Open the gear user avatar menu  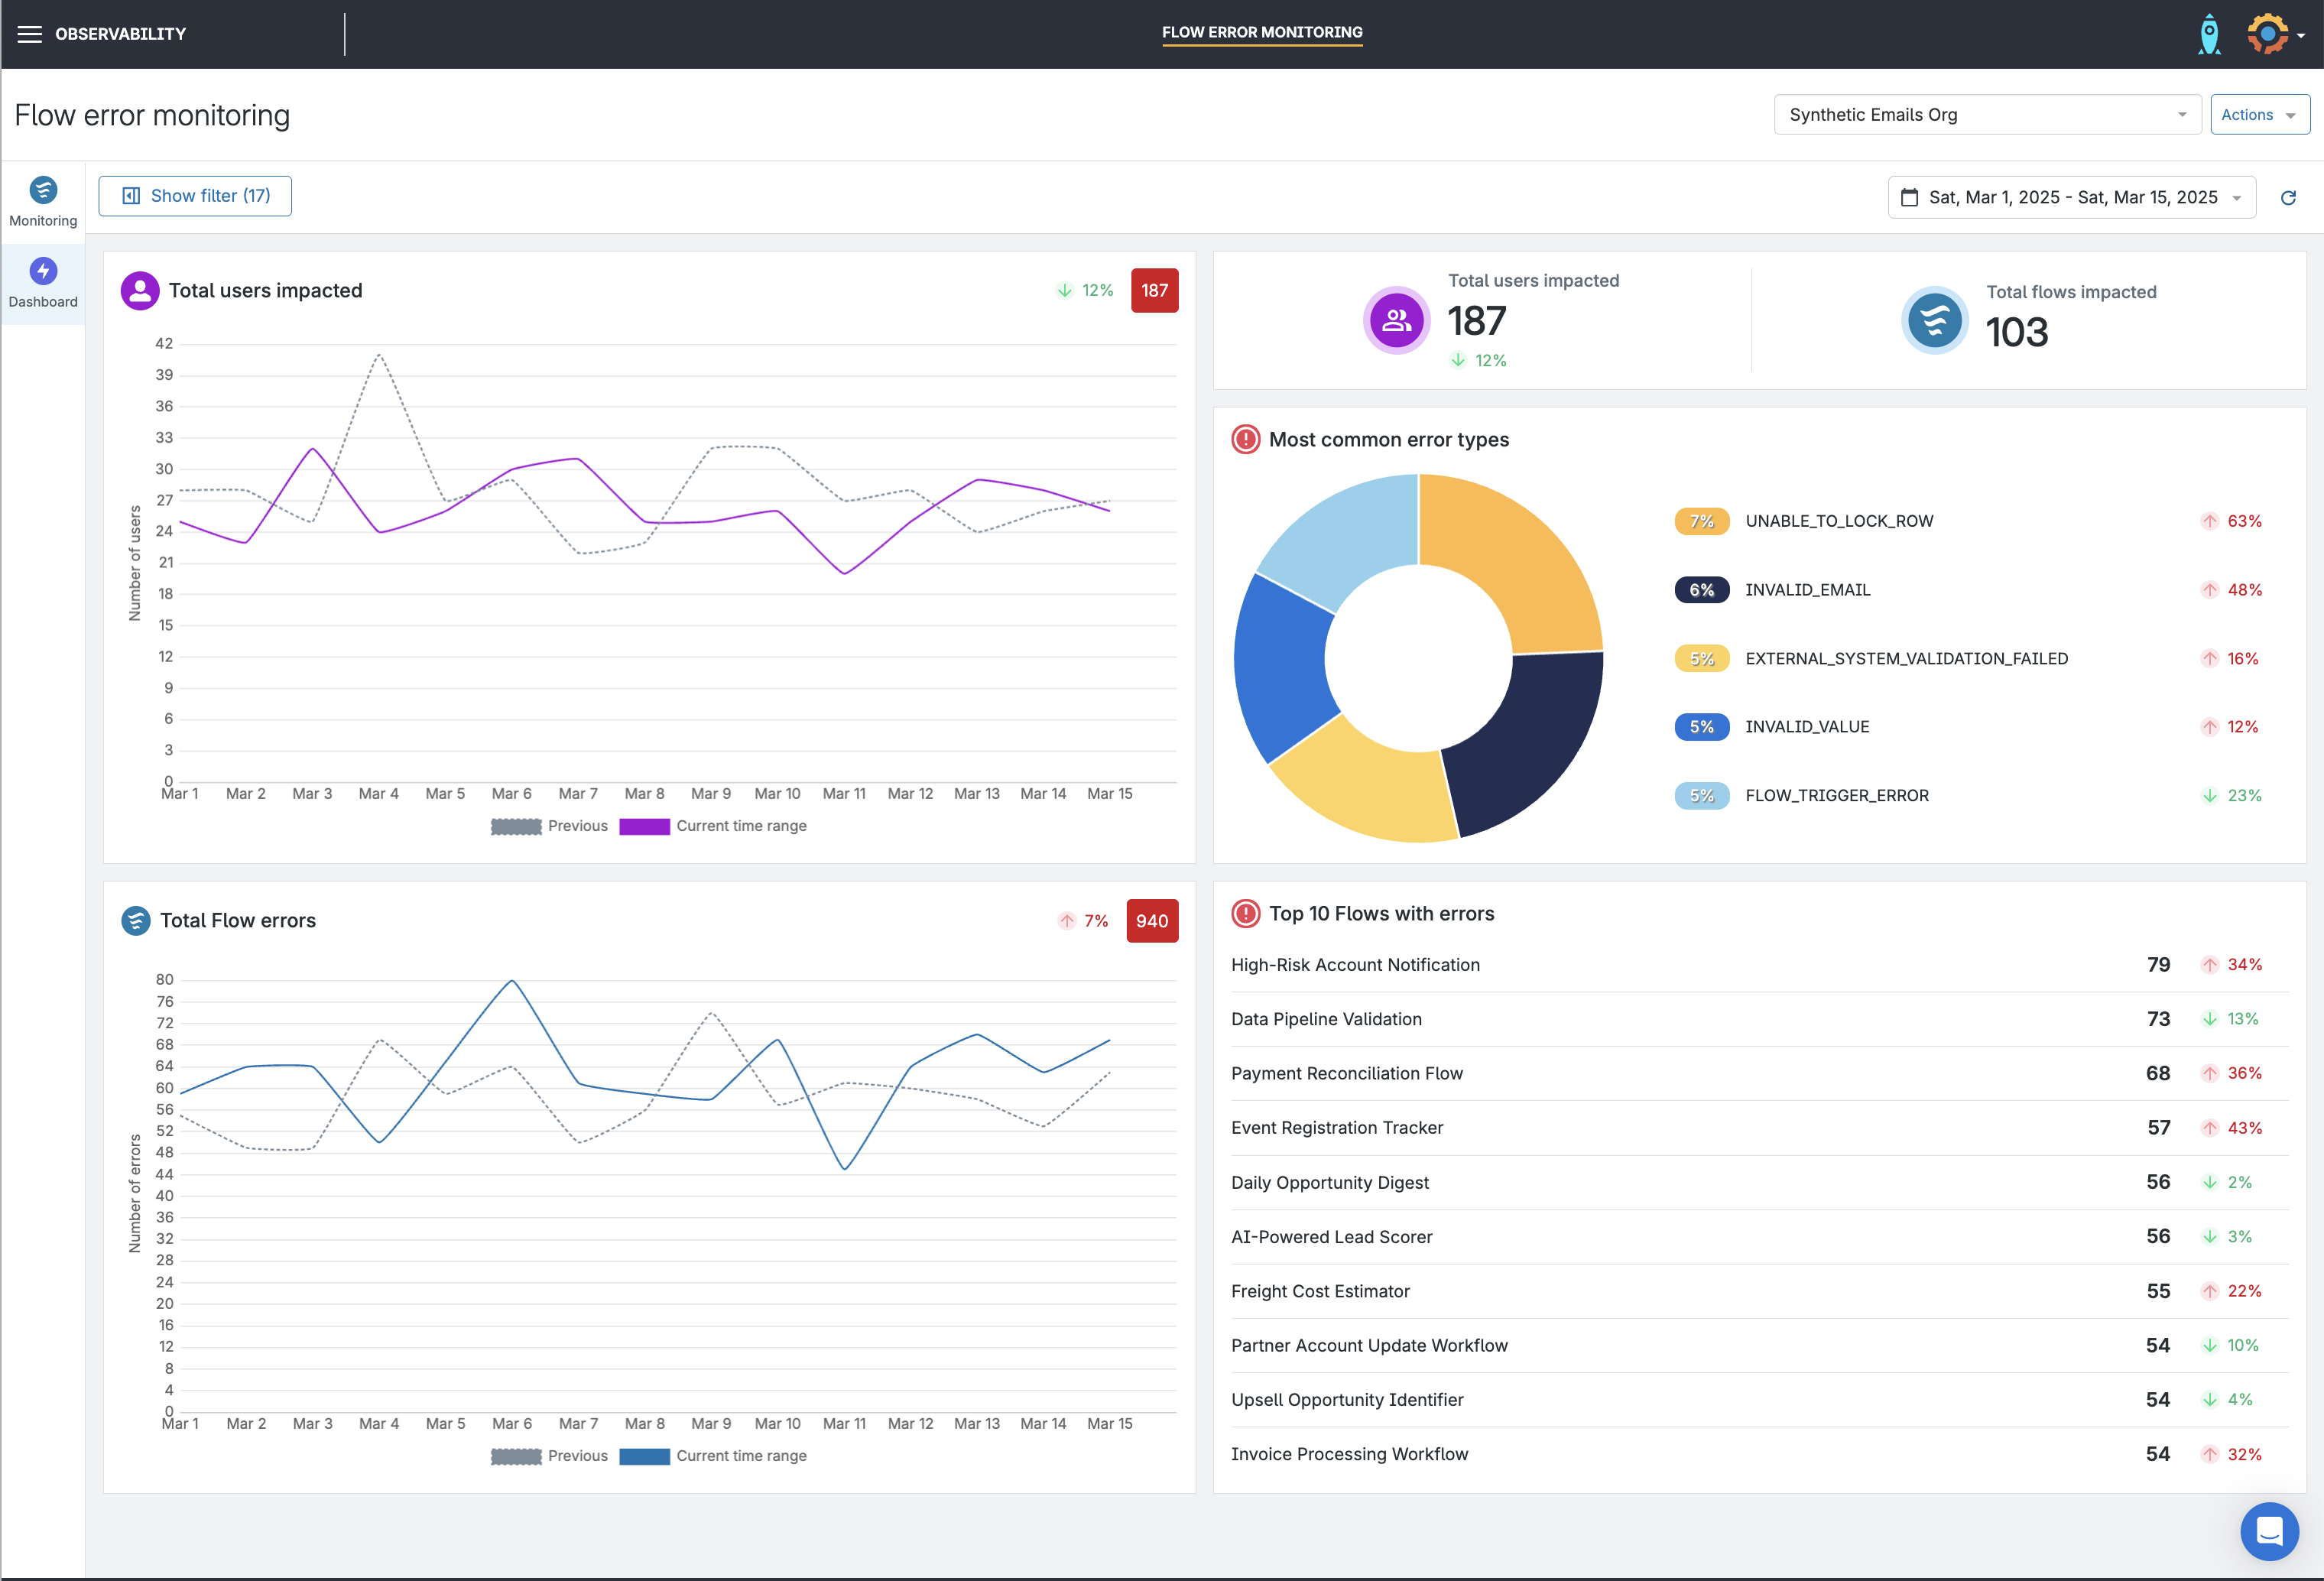[2268, 34]
